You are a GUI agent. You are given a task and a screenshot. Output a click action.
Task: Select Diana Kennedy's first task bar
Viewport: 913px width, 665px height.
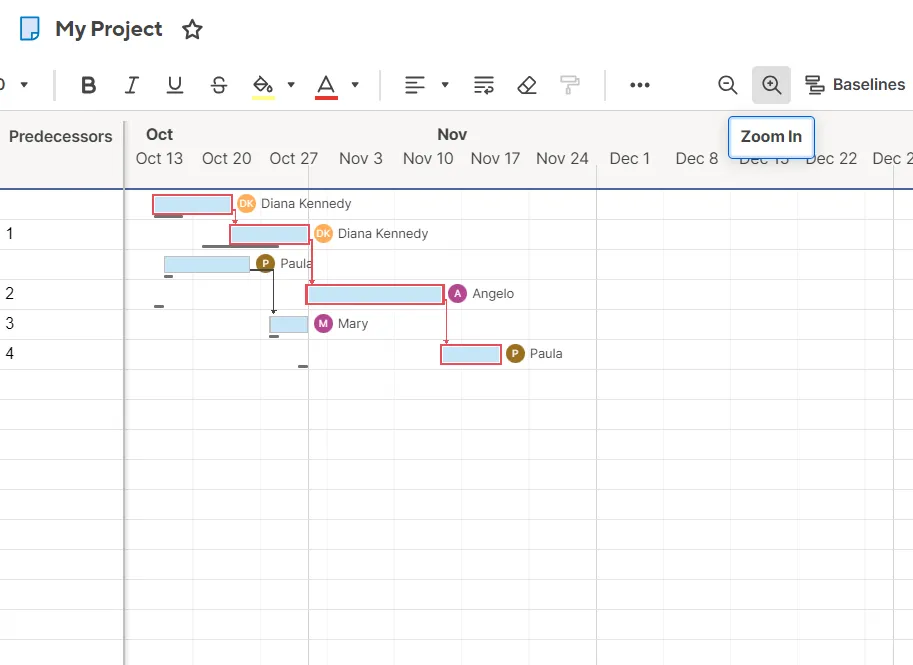[193, 204]
